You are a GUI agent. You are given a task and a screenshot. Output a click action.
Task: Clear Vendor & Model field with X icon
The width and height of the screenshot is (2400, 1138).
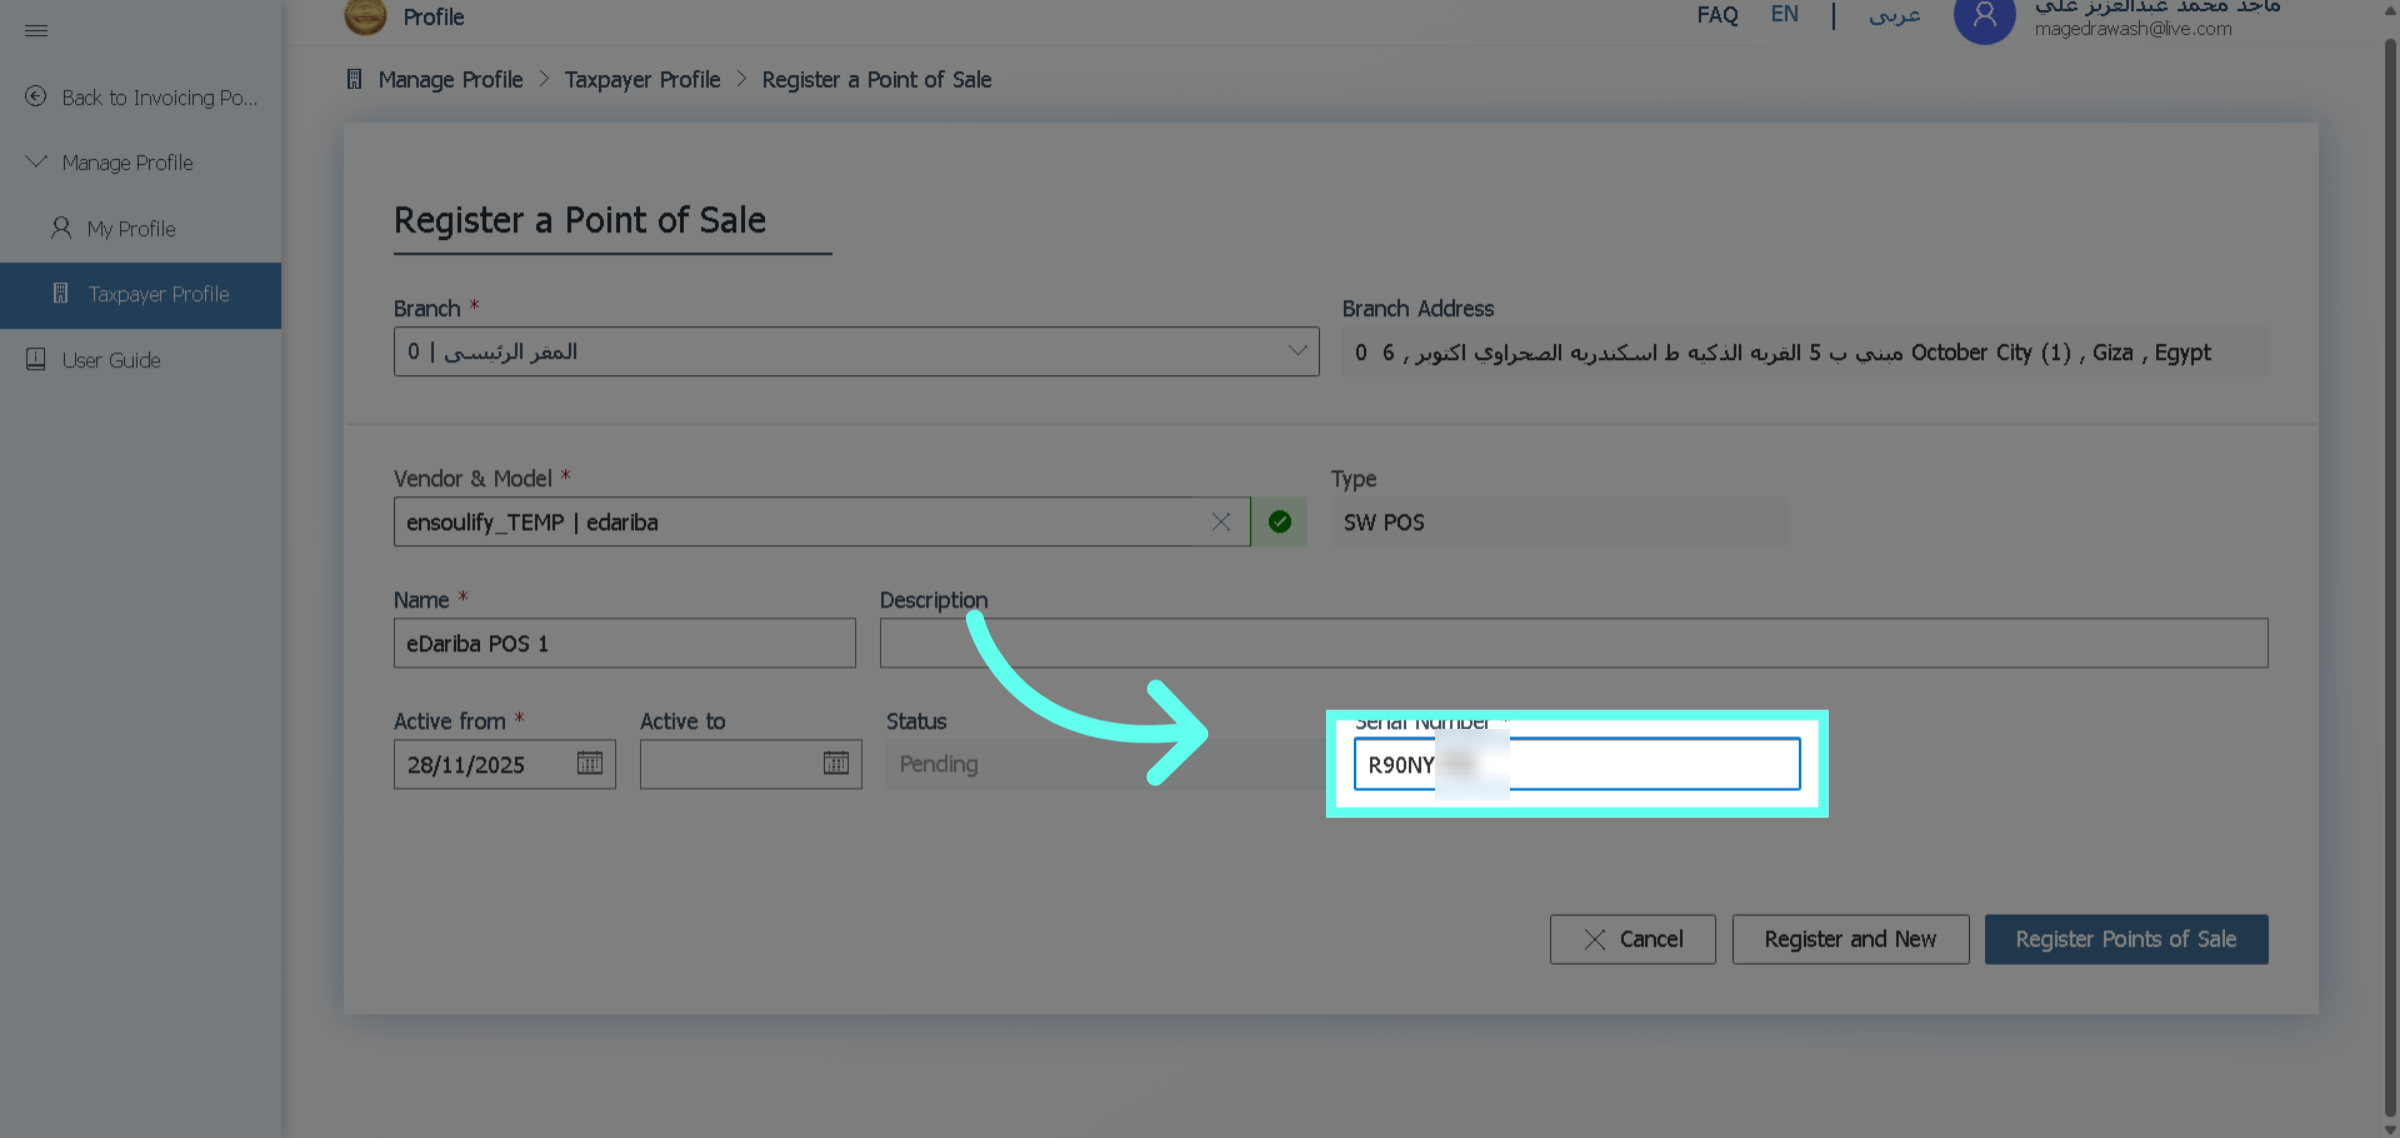[1221, 522]
